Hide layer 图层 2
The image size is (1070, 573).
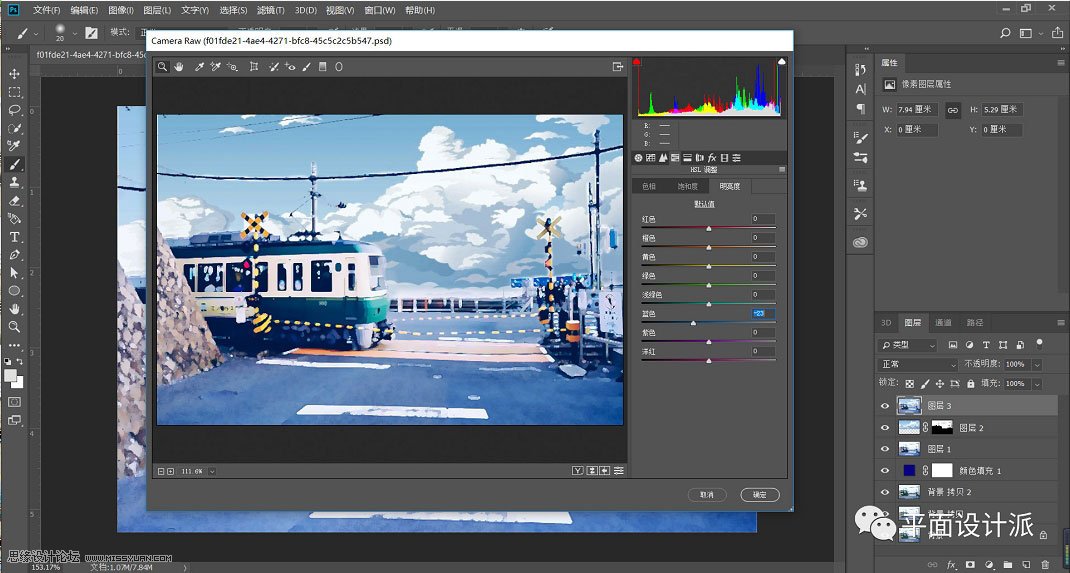click(x=885, y=428)
